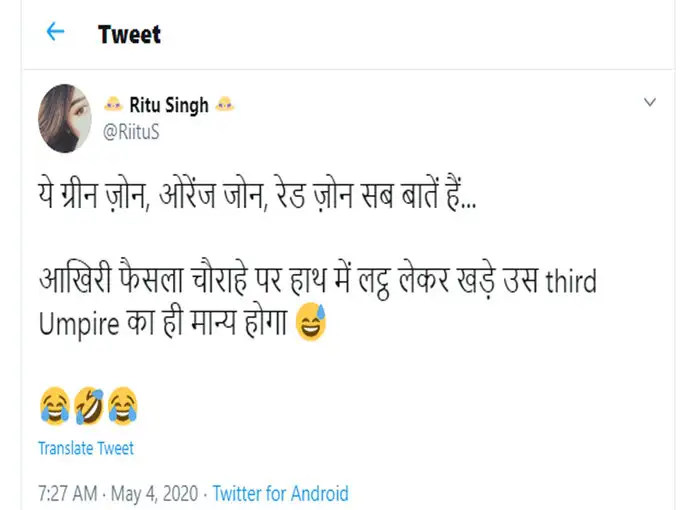Click the tilted rolling-laughing emoji in the middle

(x=88, y=406)
